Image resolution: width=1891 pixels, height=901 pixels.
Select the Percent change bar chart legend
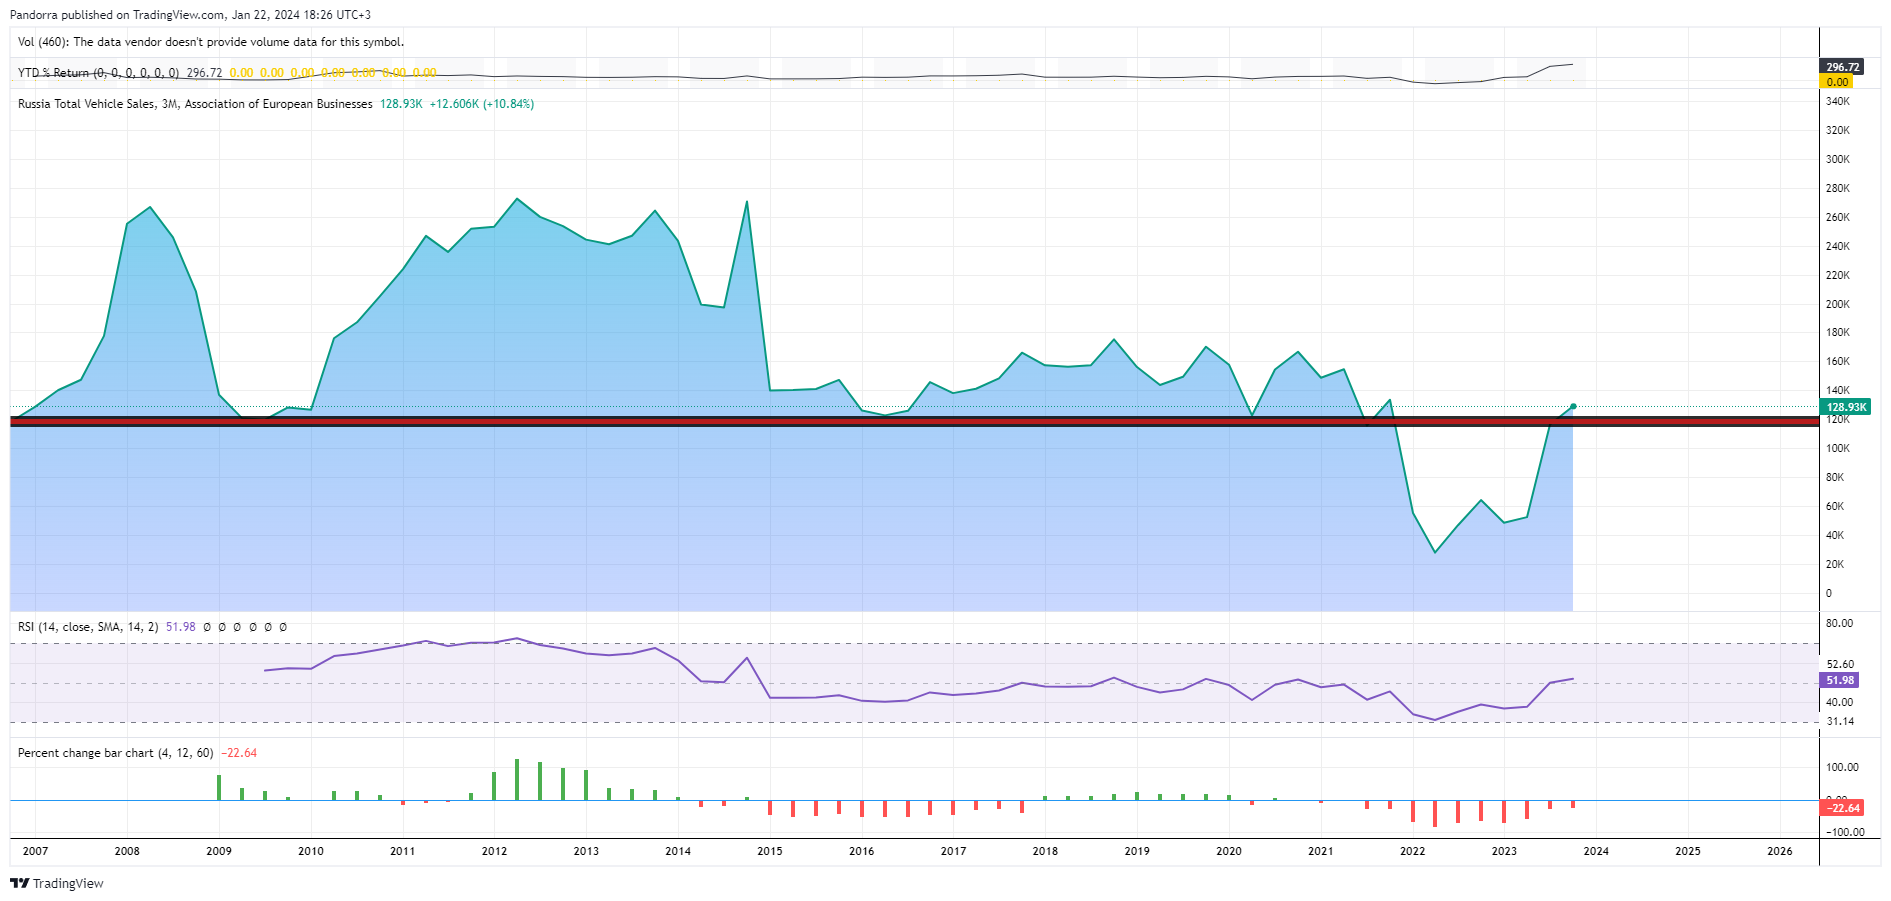(116, 753)
